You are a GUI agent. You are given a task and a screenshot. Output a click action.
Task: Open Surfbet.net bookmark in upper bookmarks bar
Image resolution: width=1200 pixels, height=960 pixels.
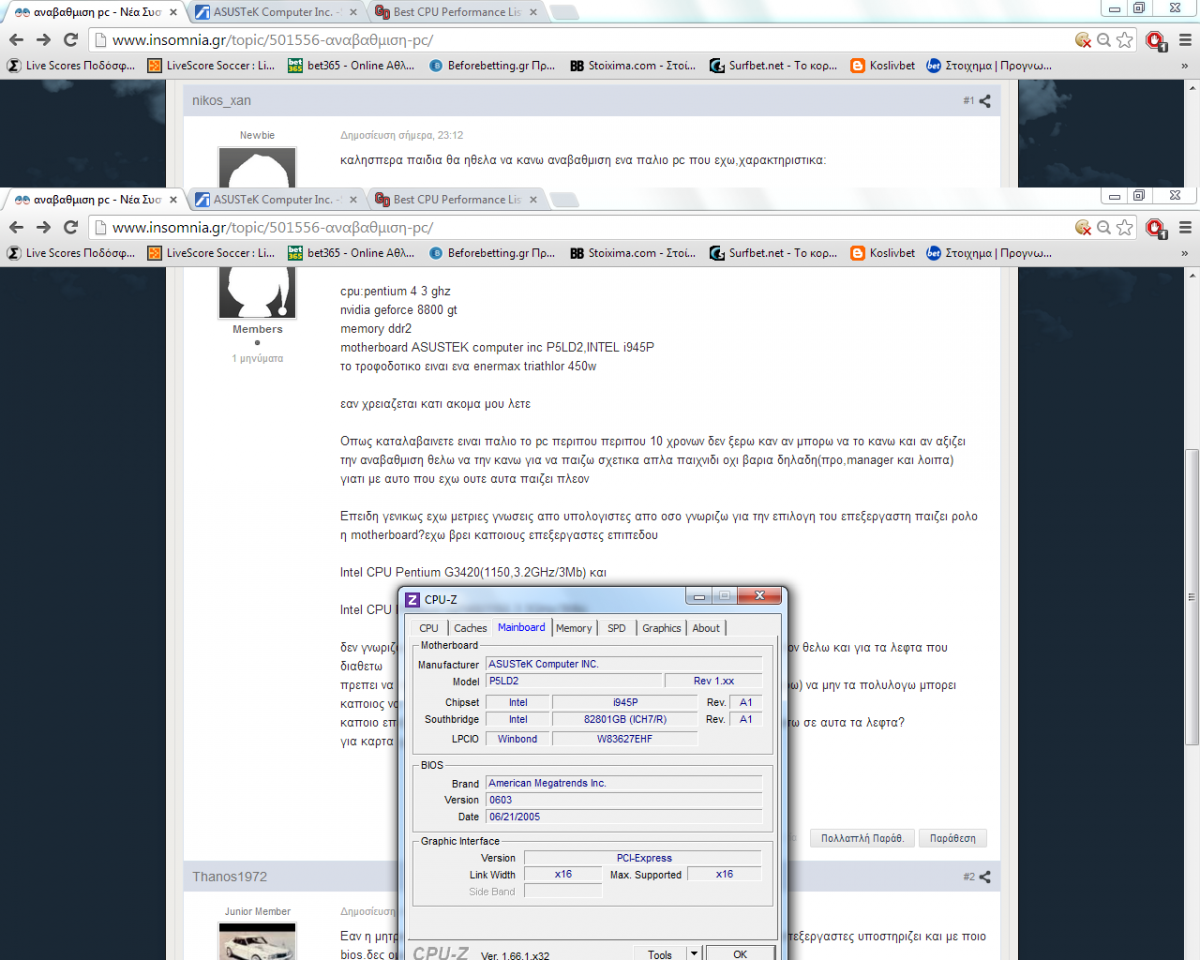[x=772, y=65]
